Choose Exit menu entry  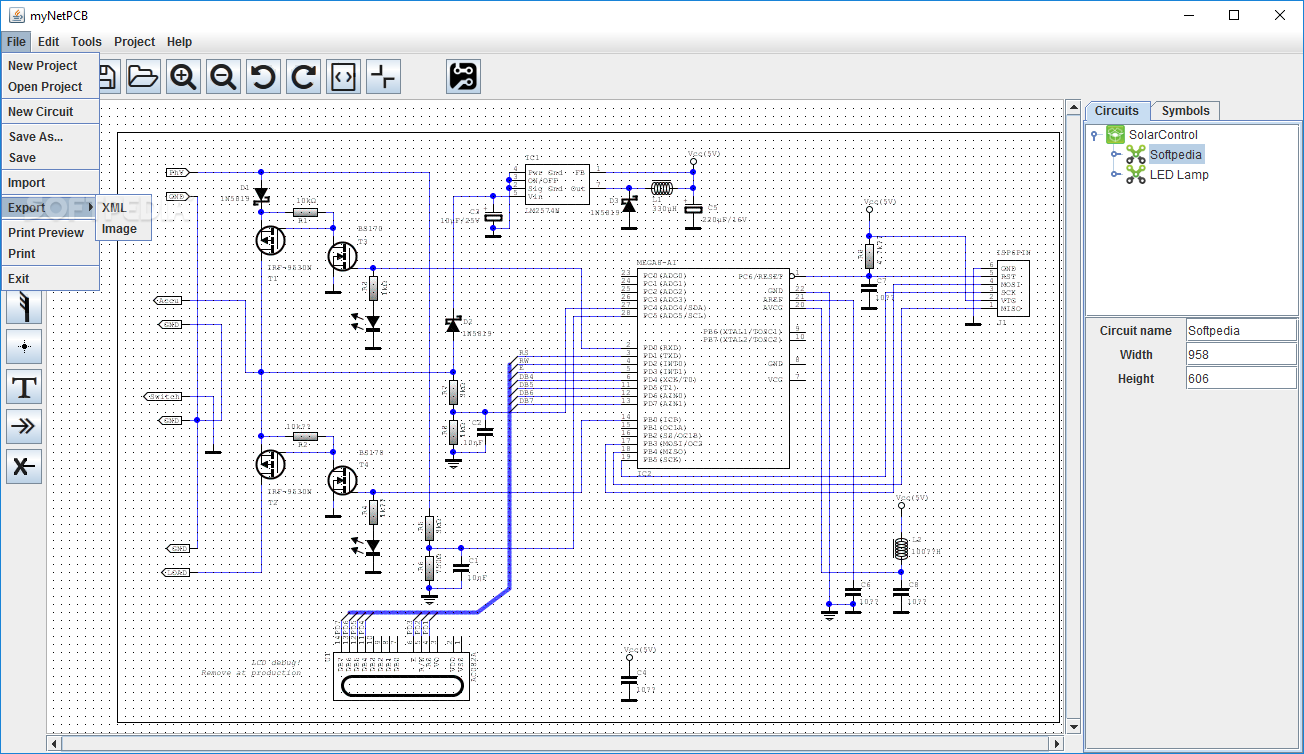pos(50,279)
